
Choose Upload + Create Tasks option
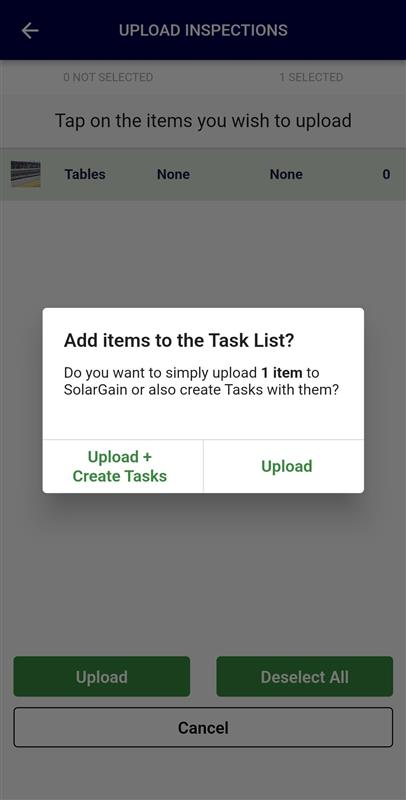point(122,466)
